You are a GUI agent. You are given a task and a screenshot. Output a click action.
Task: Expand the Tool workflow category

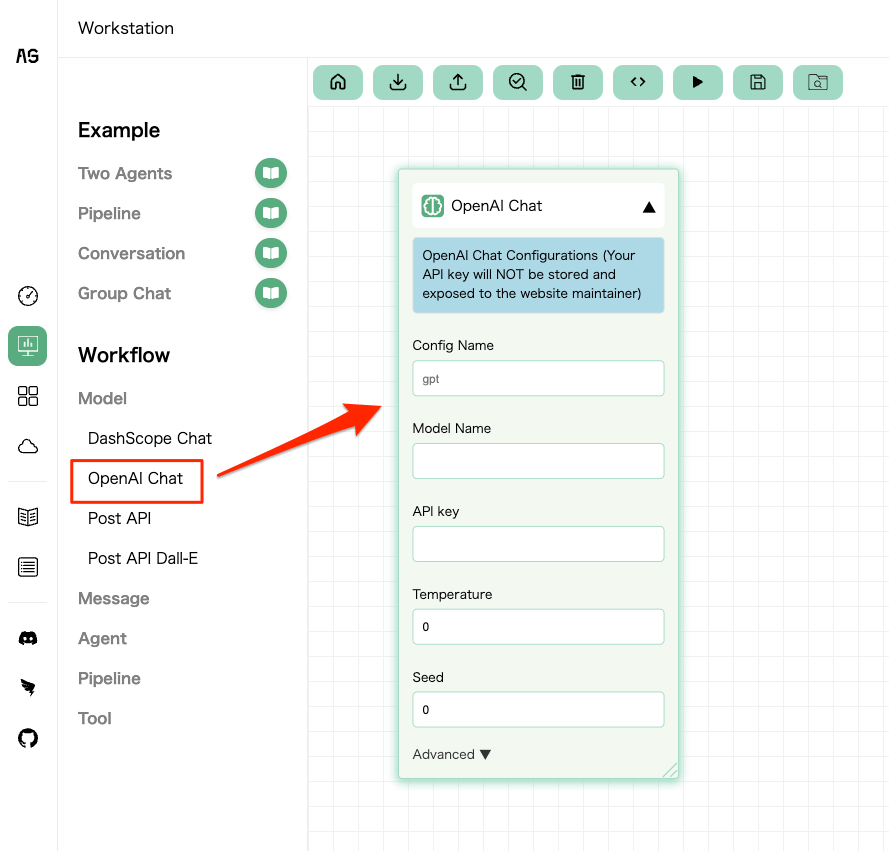95,718
